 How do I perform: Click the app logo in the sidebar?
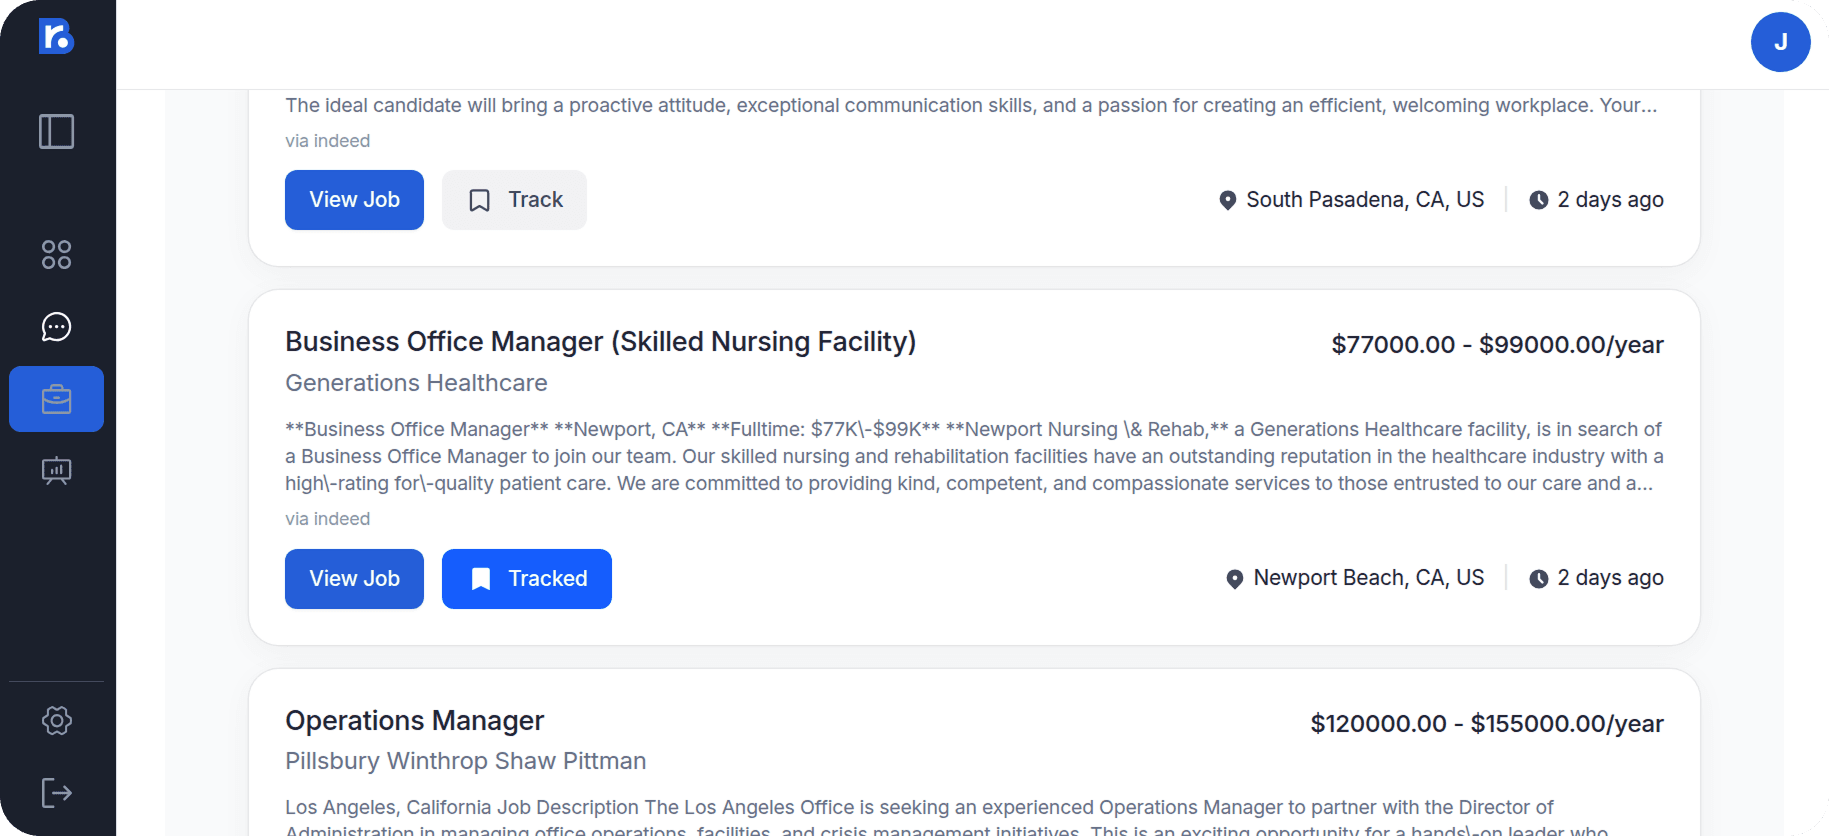(x=56, y=36)
